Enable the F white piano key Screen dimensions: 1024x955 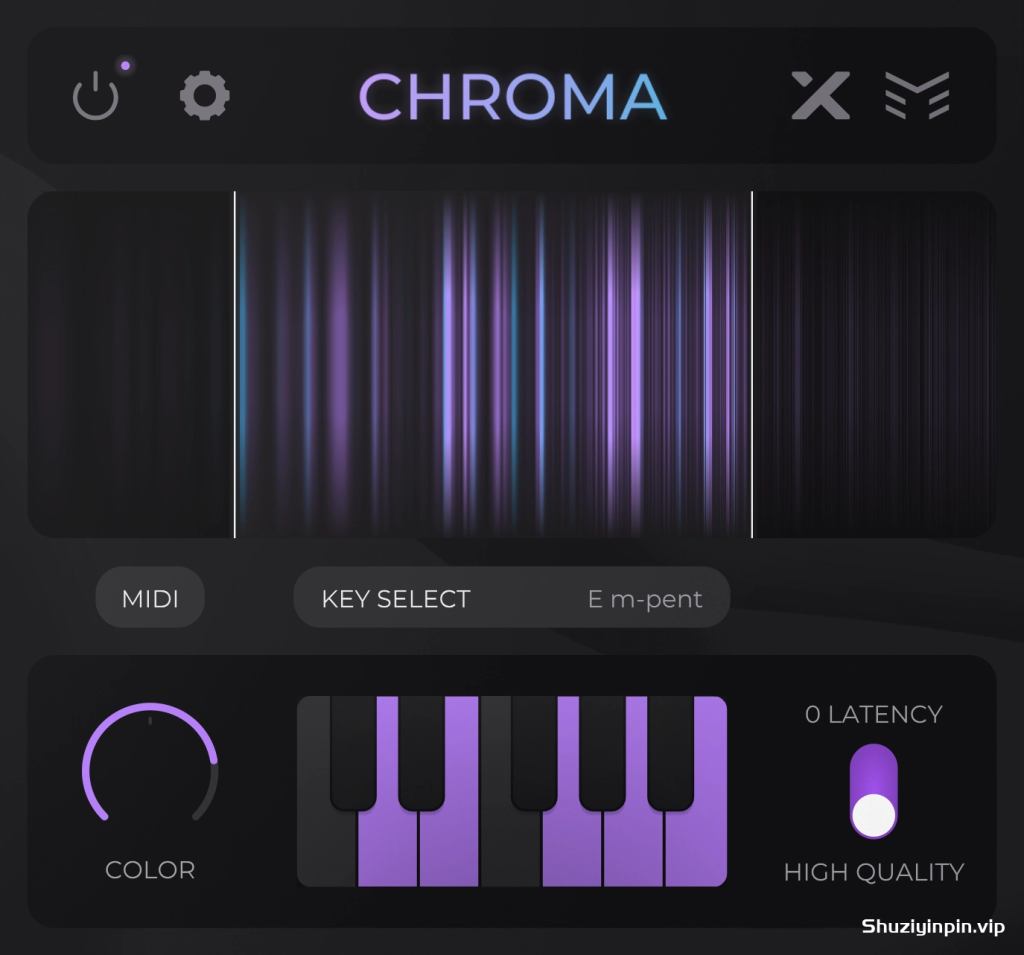pos(510,849)
